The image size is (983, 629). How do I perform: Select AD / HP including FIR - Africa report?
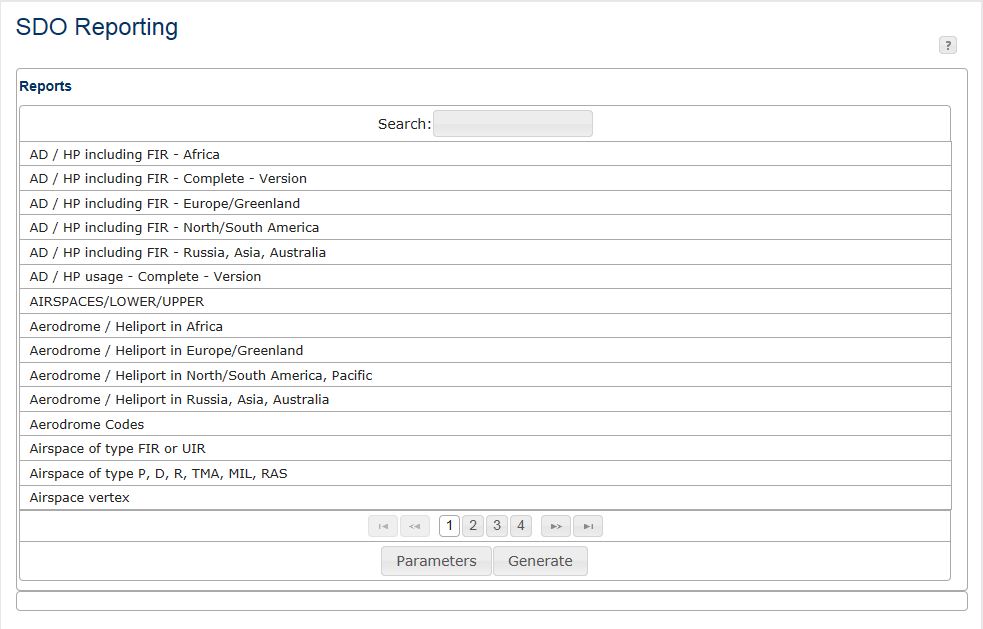click(x=485, y=154)
